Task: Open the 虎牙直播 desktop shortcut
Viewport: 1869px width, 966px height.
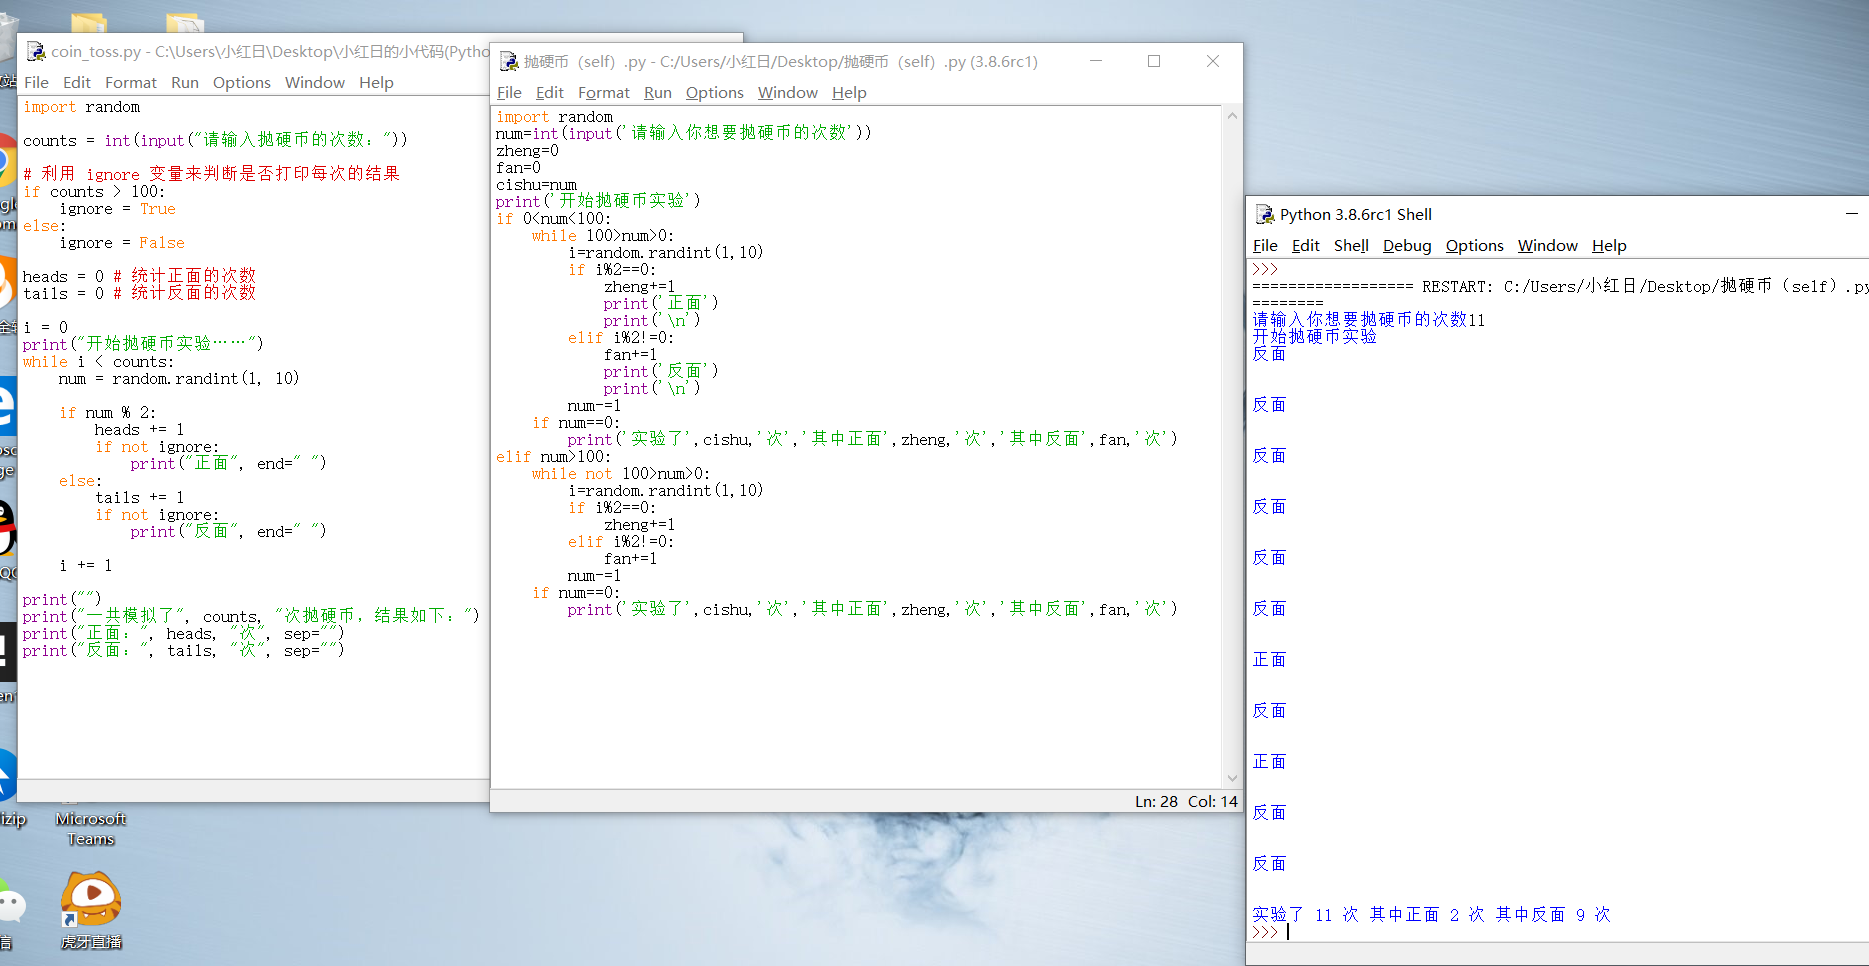Action: (91, 907)
